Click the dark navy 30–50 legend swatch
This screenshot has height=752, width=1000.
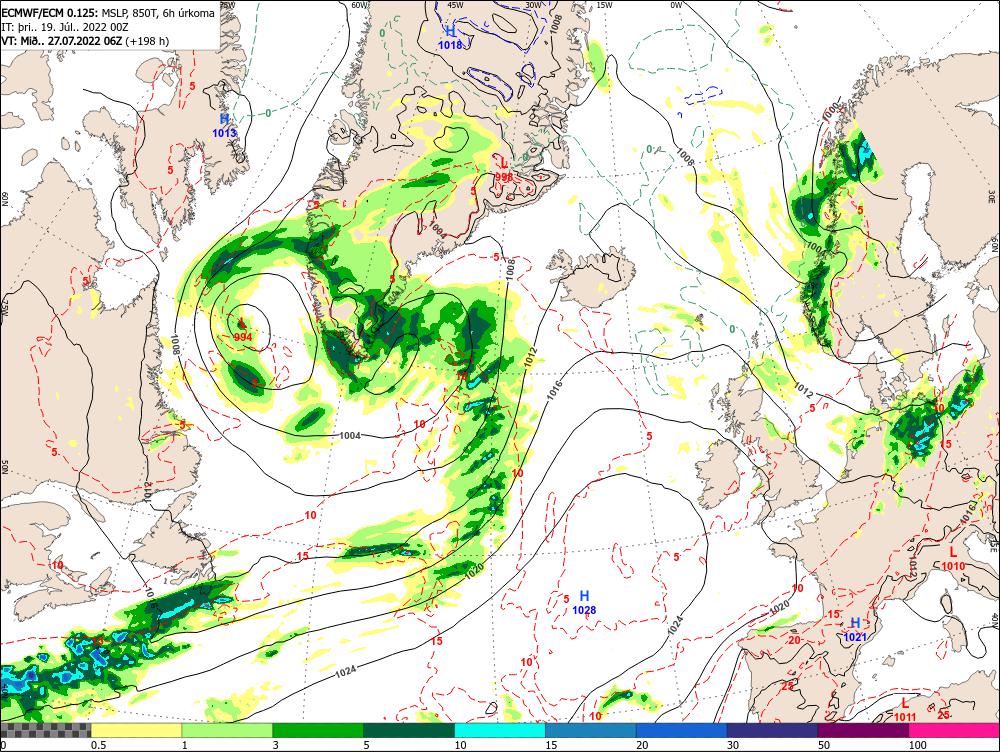click(x=772, y=730)
